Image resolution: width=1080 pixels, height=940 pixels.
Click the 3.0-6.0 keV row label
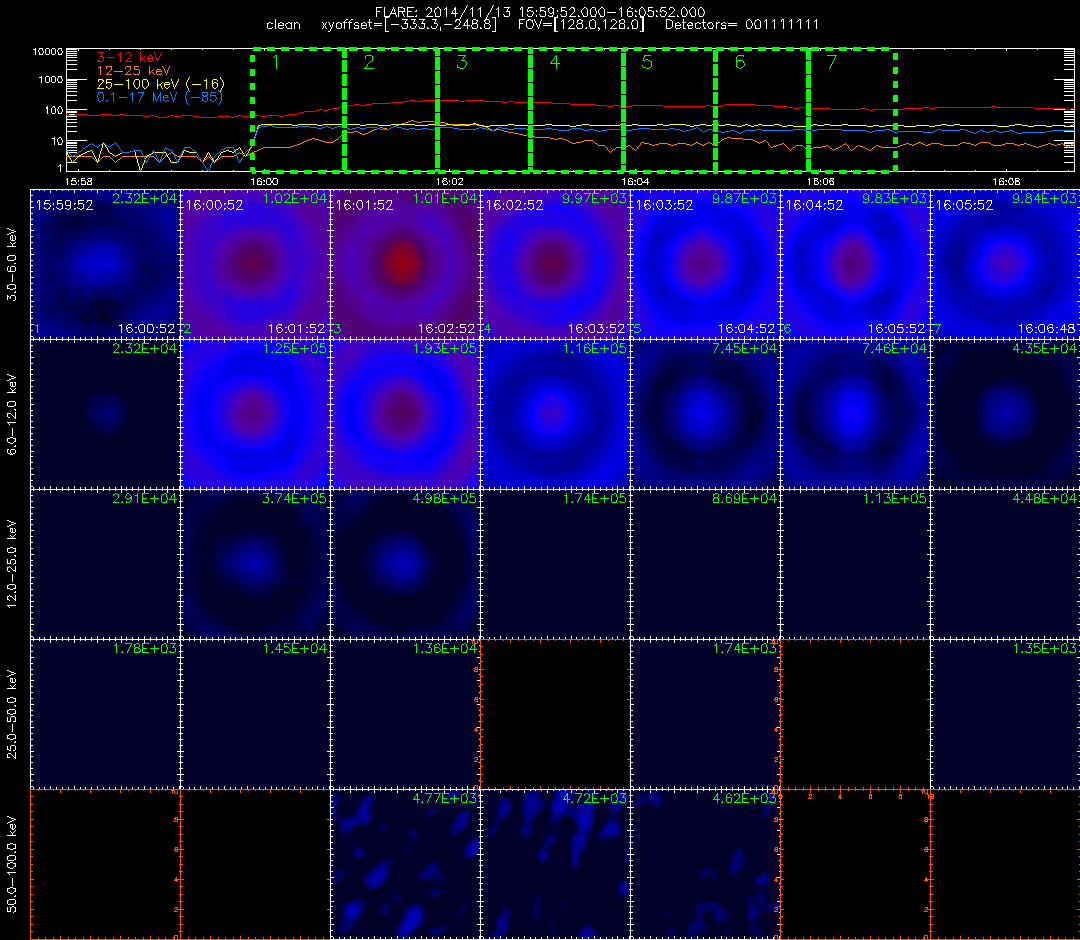pyautogui.click(x=12, y=264)
